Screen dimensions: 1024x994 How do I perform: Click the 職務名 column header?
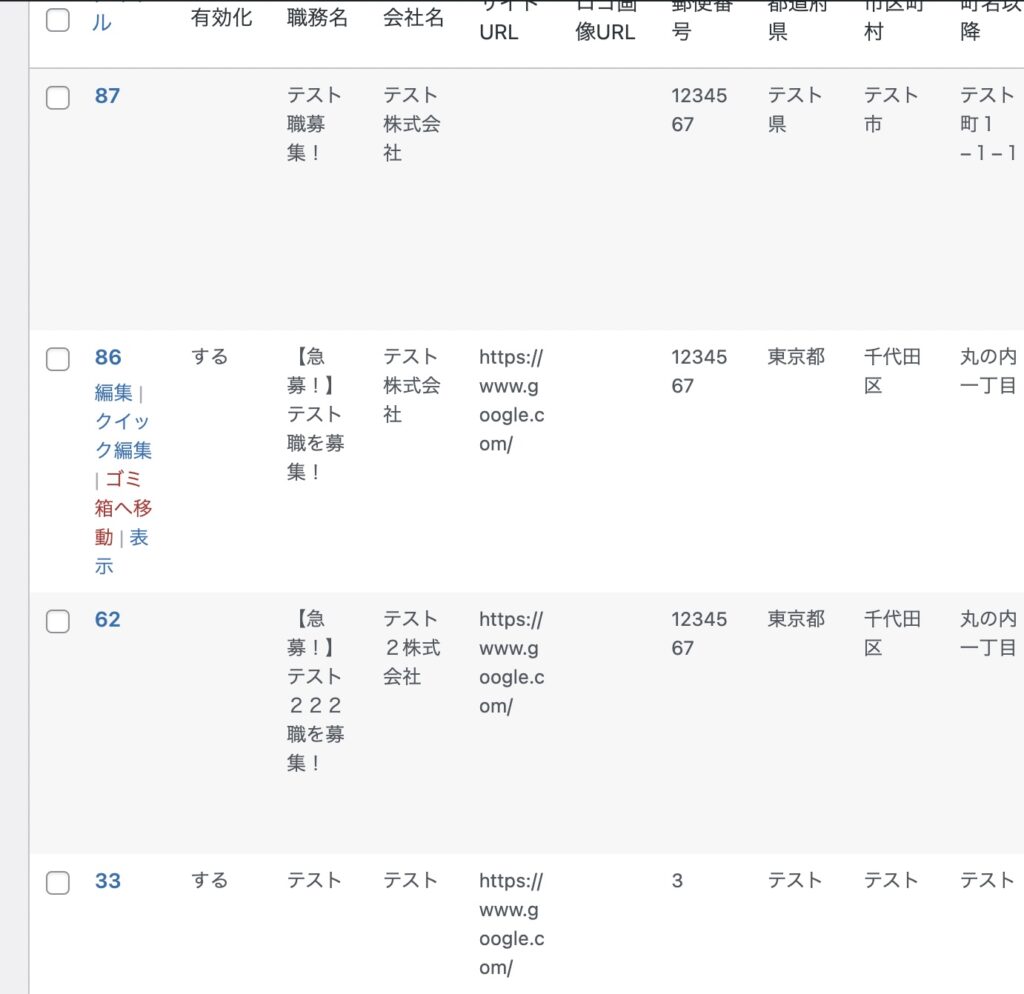(317, 18)
